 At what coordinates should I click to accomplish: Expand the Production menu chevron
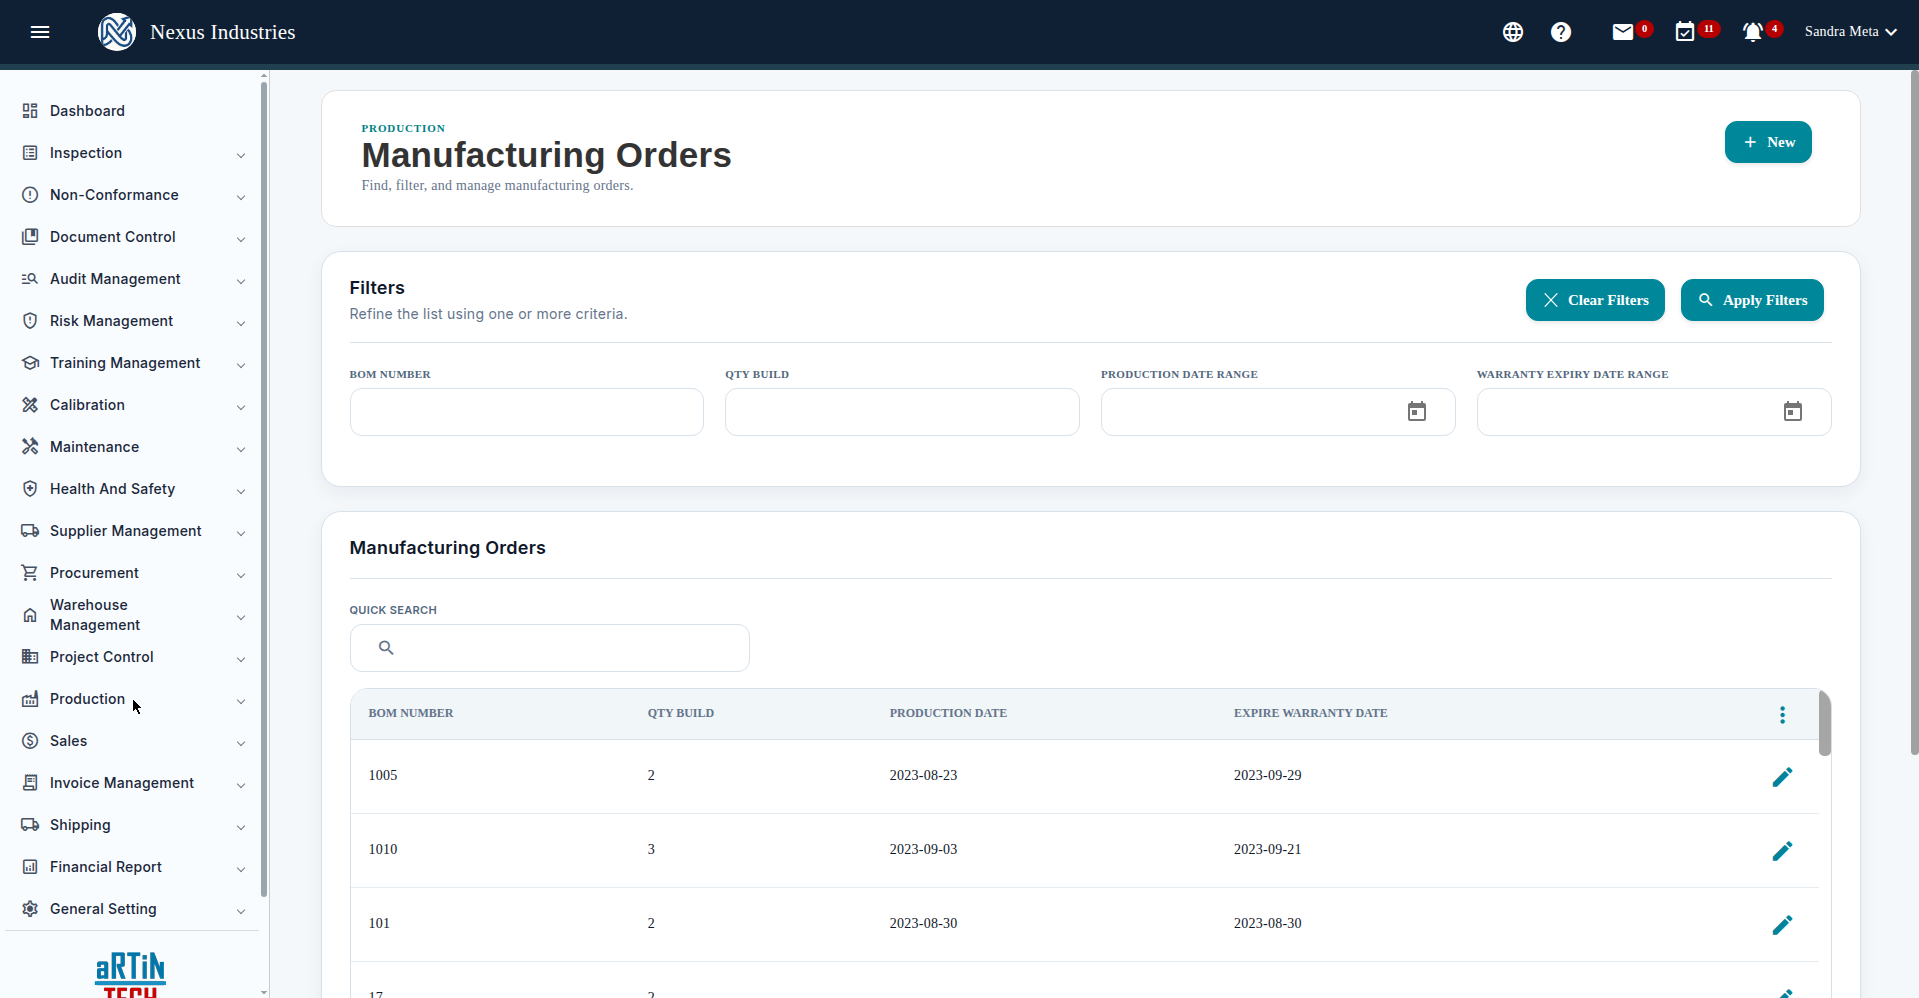coord(241,701)
